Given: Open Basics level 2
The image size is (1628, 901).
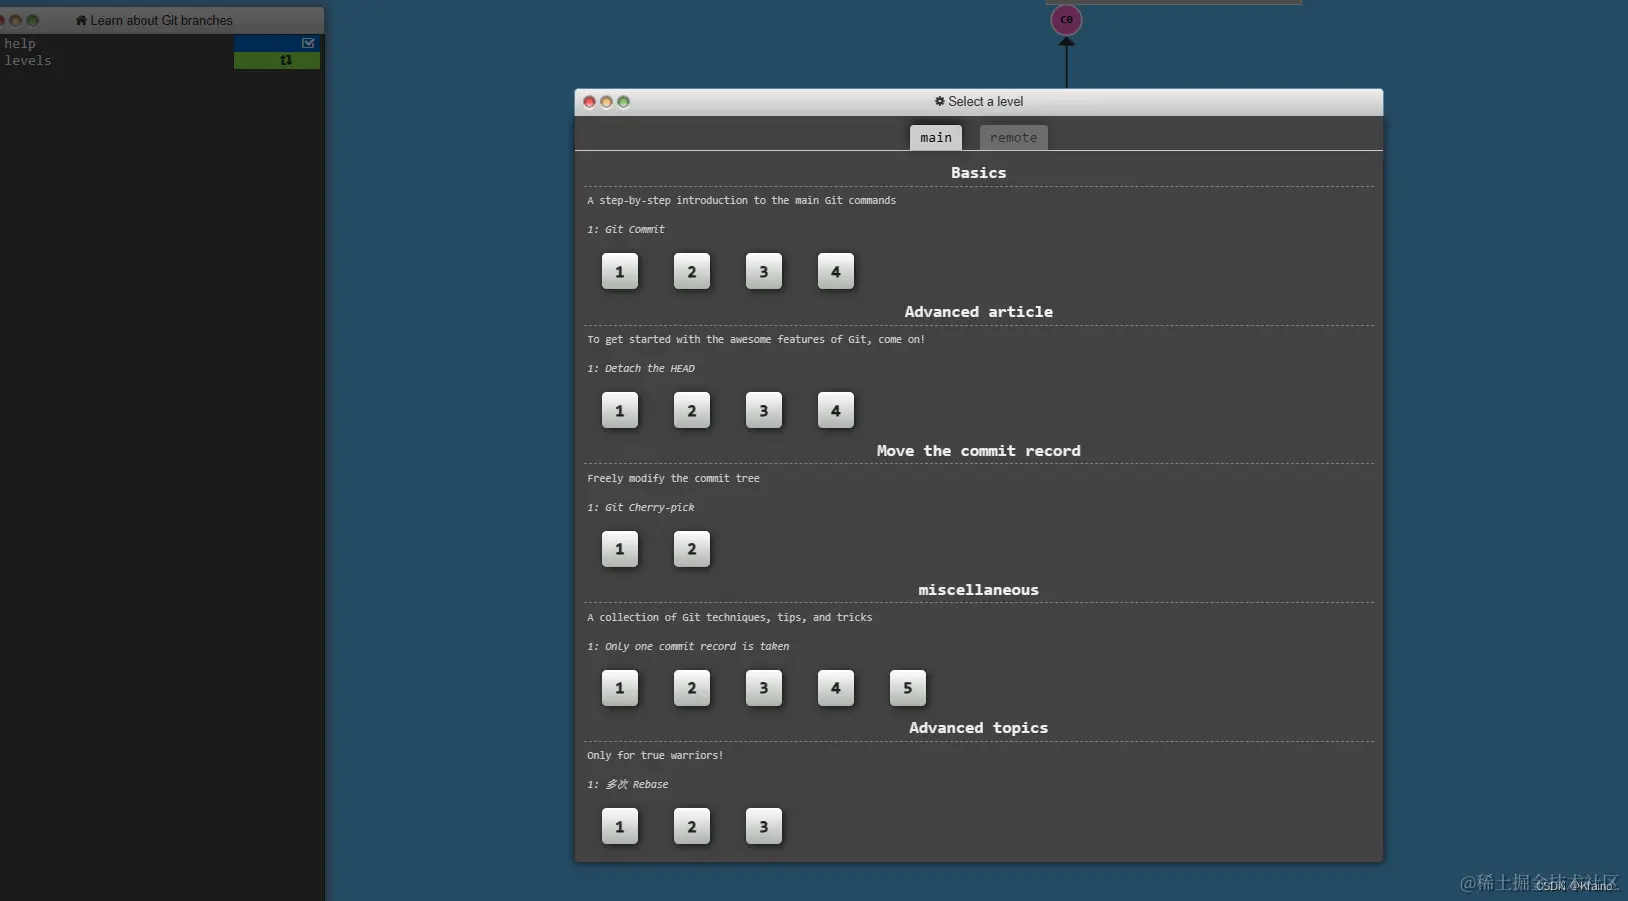Looking at the screenshot, I should tap(692, 272).
